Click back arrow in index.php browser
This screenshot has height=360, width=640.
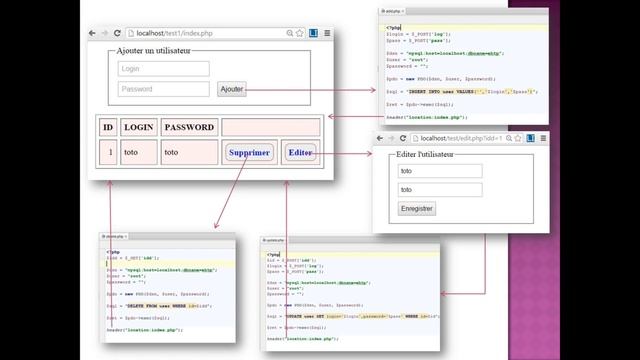[92, 33]
